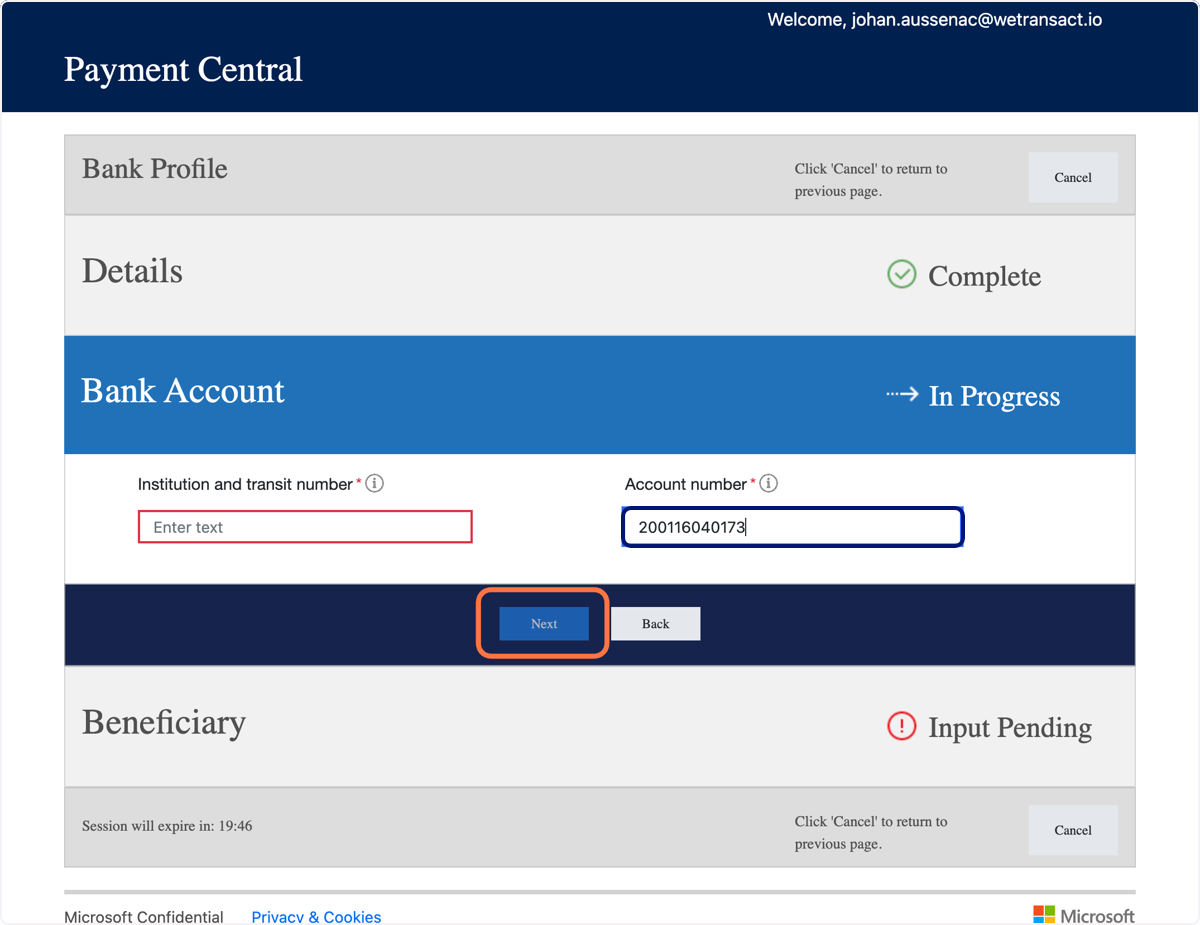Select the Bank Account section header
The width and height of the screenshot is (1200, 925).
tap(600, 395)
